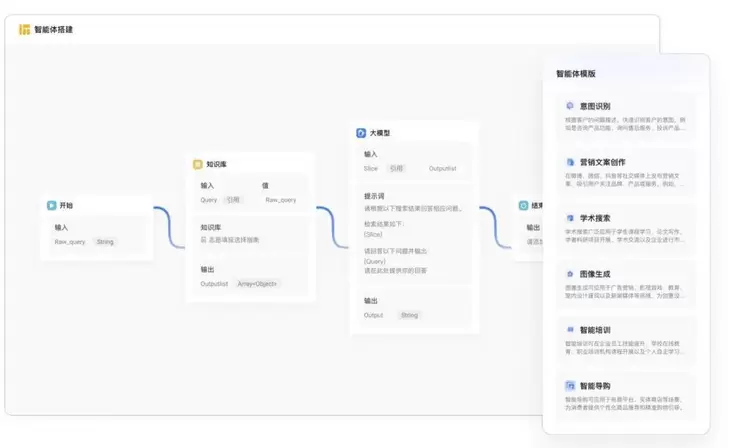Select the 结束 node icon
The height and width of the screenshot is (448, 750).
523,205
